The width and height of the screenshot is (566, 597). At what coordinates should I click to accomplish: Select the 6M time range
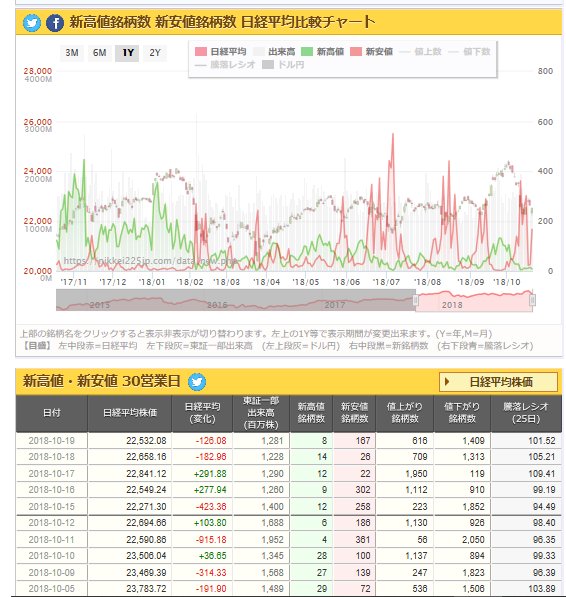(x=99, y=53)
